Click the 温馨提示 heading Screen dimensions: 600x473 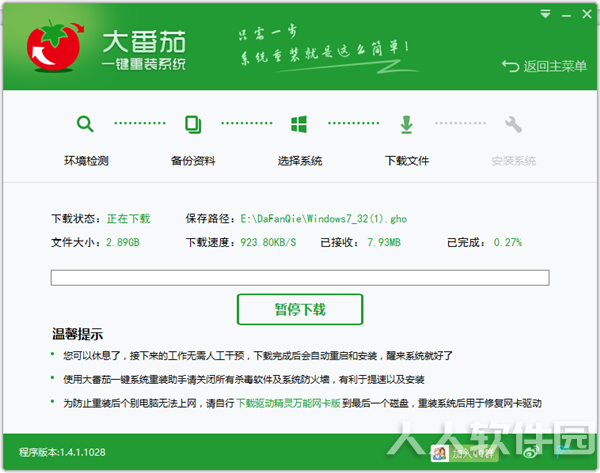point(78,334)
